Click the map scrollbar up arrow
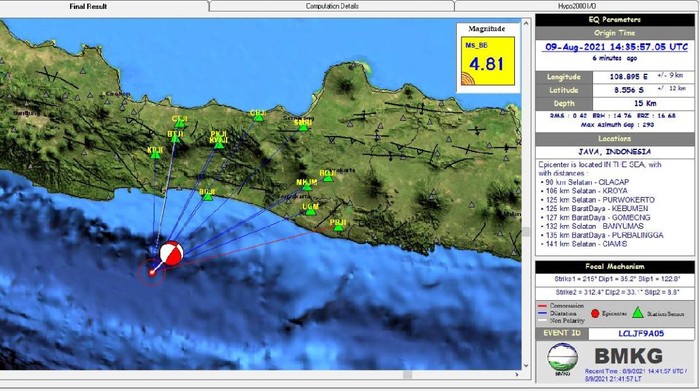Viewport: 700px width, 391px height. pyautogui.click(x=526, y=23)
